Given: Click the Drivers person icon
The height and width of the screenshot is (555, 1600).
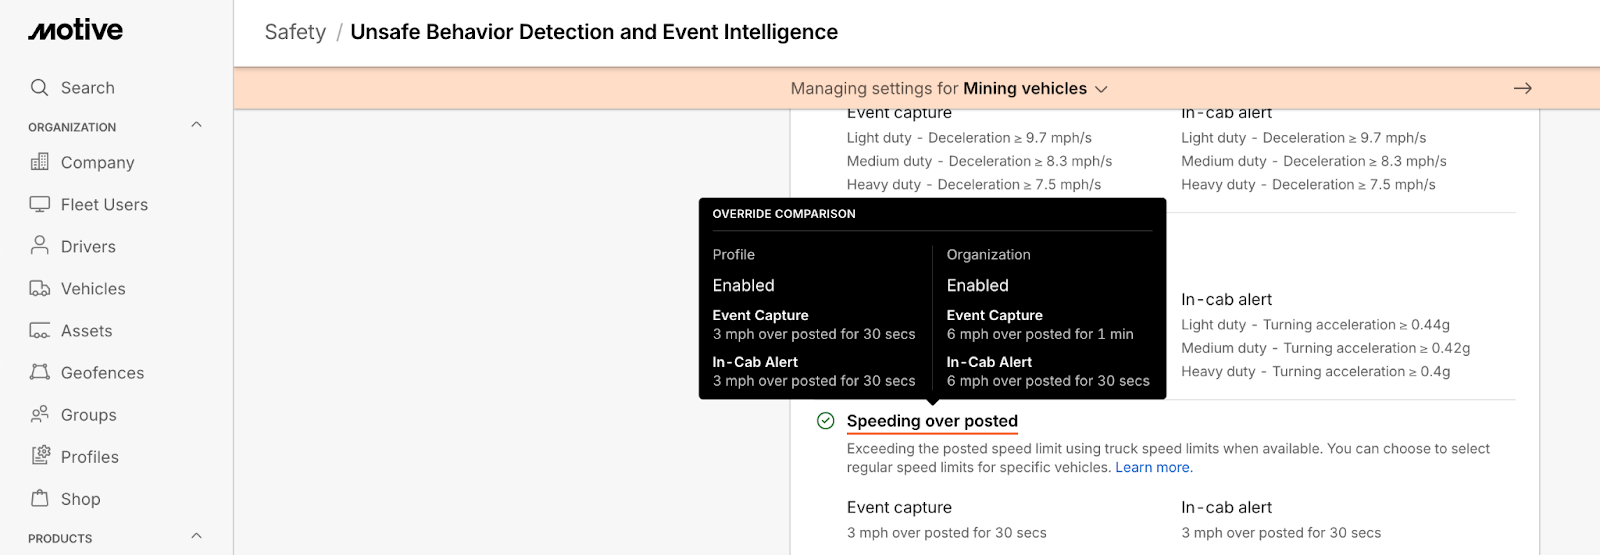Looking at the screenshot, I should 39,245.
